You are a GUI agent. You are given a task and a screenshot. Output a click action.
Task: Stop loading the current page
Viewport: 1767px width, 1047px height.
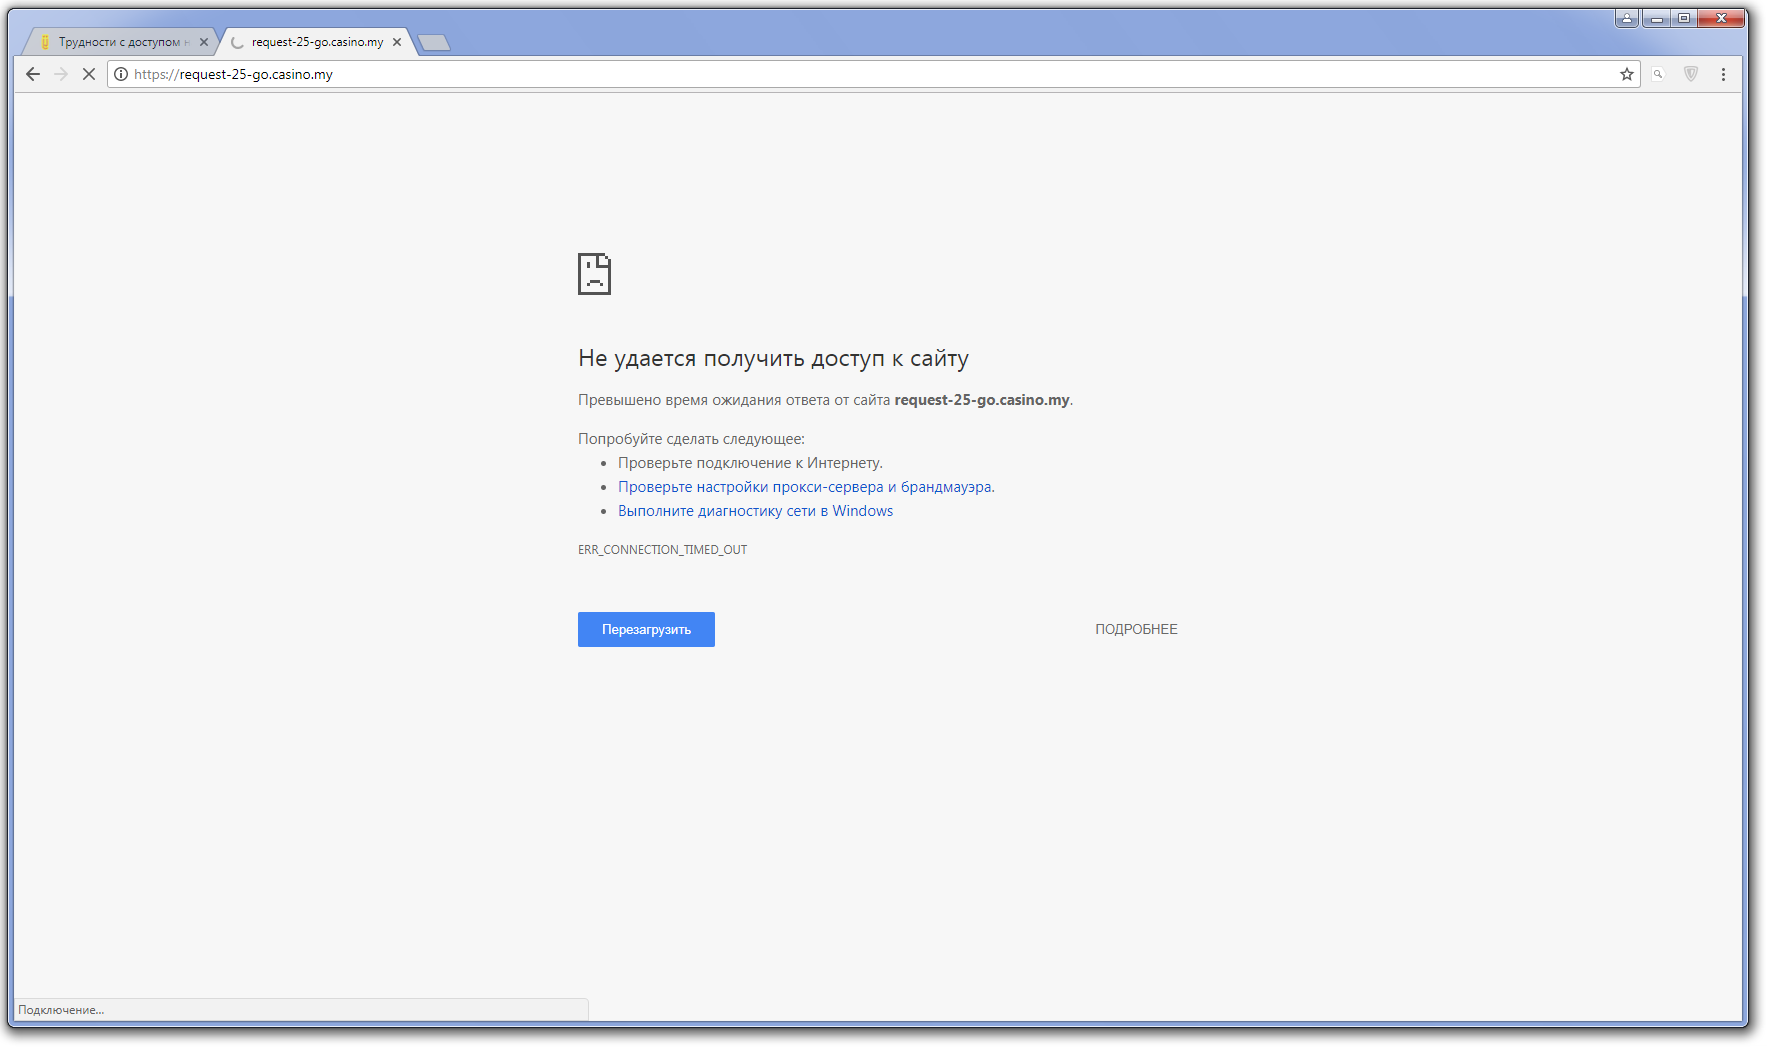89,74
